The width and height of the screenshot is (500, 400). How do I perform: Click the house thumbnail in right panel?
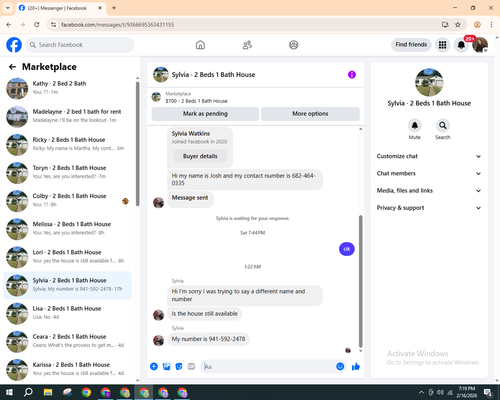(x=429, y=82)
